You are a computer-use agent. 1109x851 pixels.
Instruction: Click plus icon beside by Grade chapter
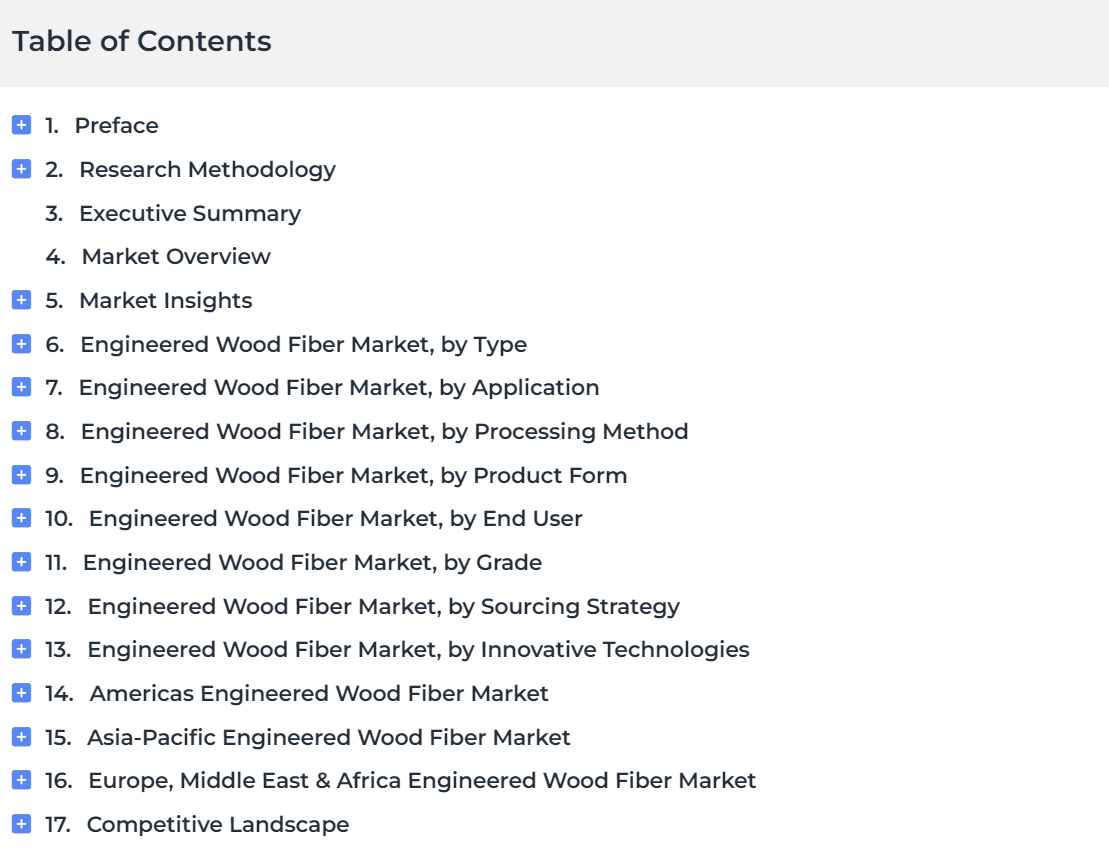point(21,562)
